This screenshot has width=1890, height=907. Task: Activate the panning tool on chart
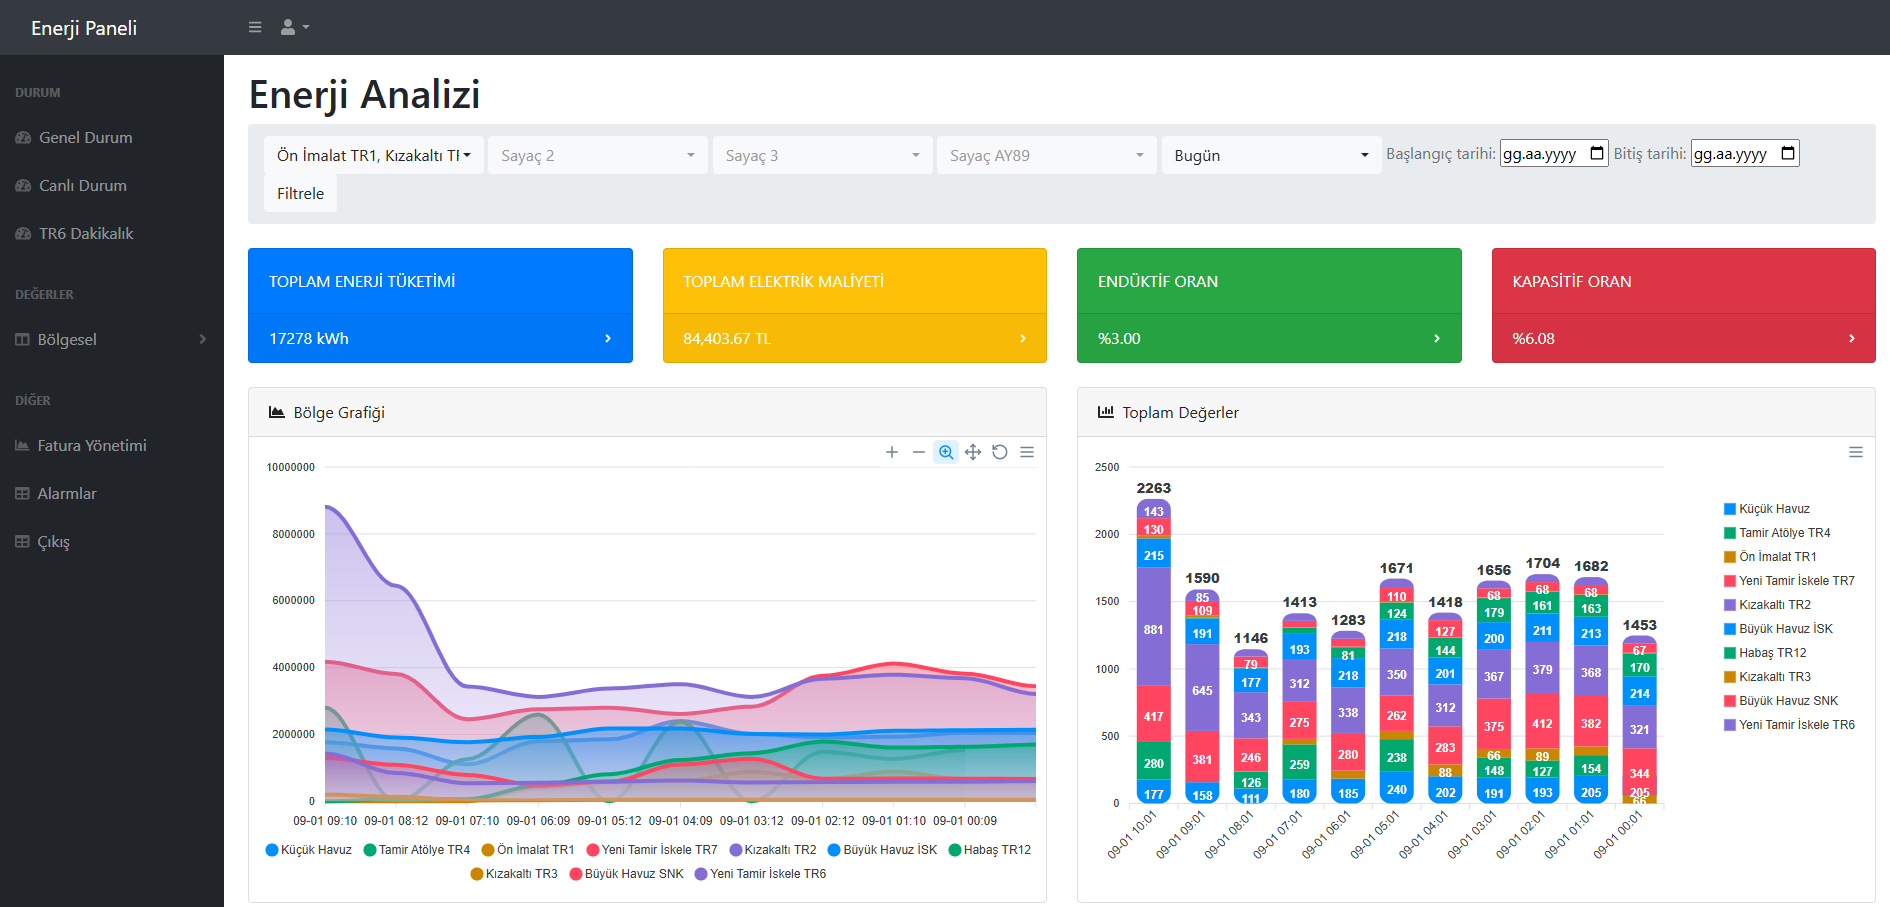[x=973, y=452]
